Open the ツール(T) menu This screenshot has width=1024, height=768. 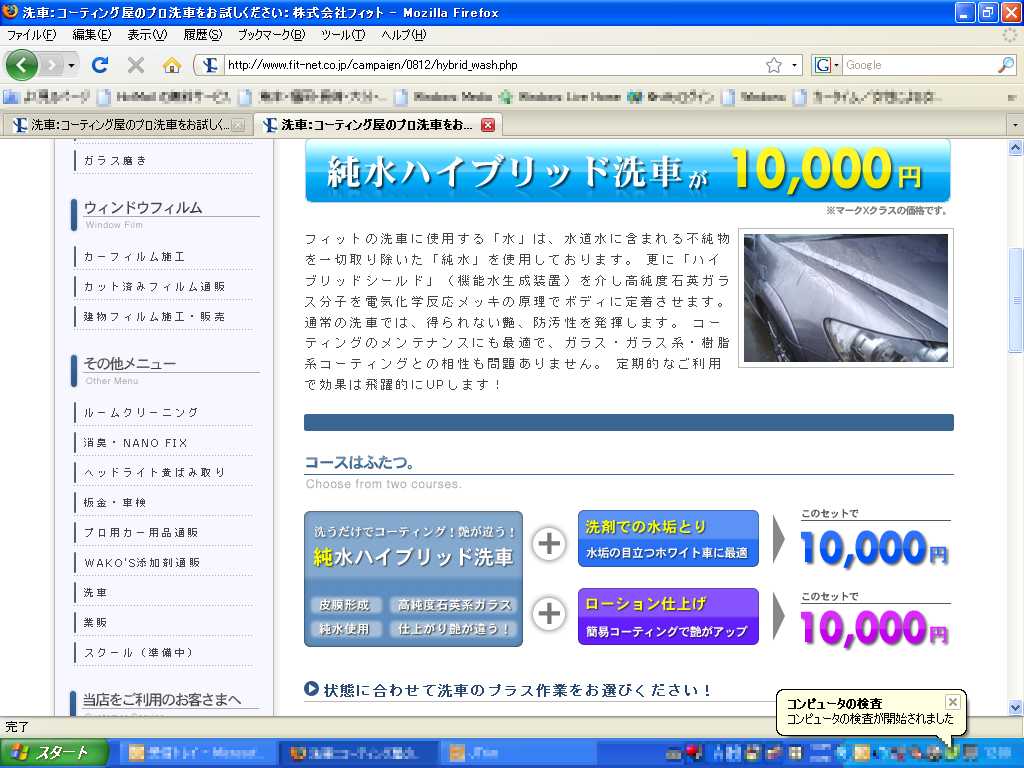[x=343, y=35]
